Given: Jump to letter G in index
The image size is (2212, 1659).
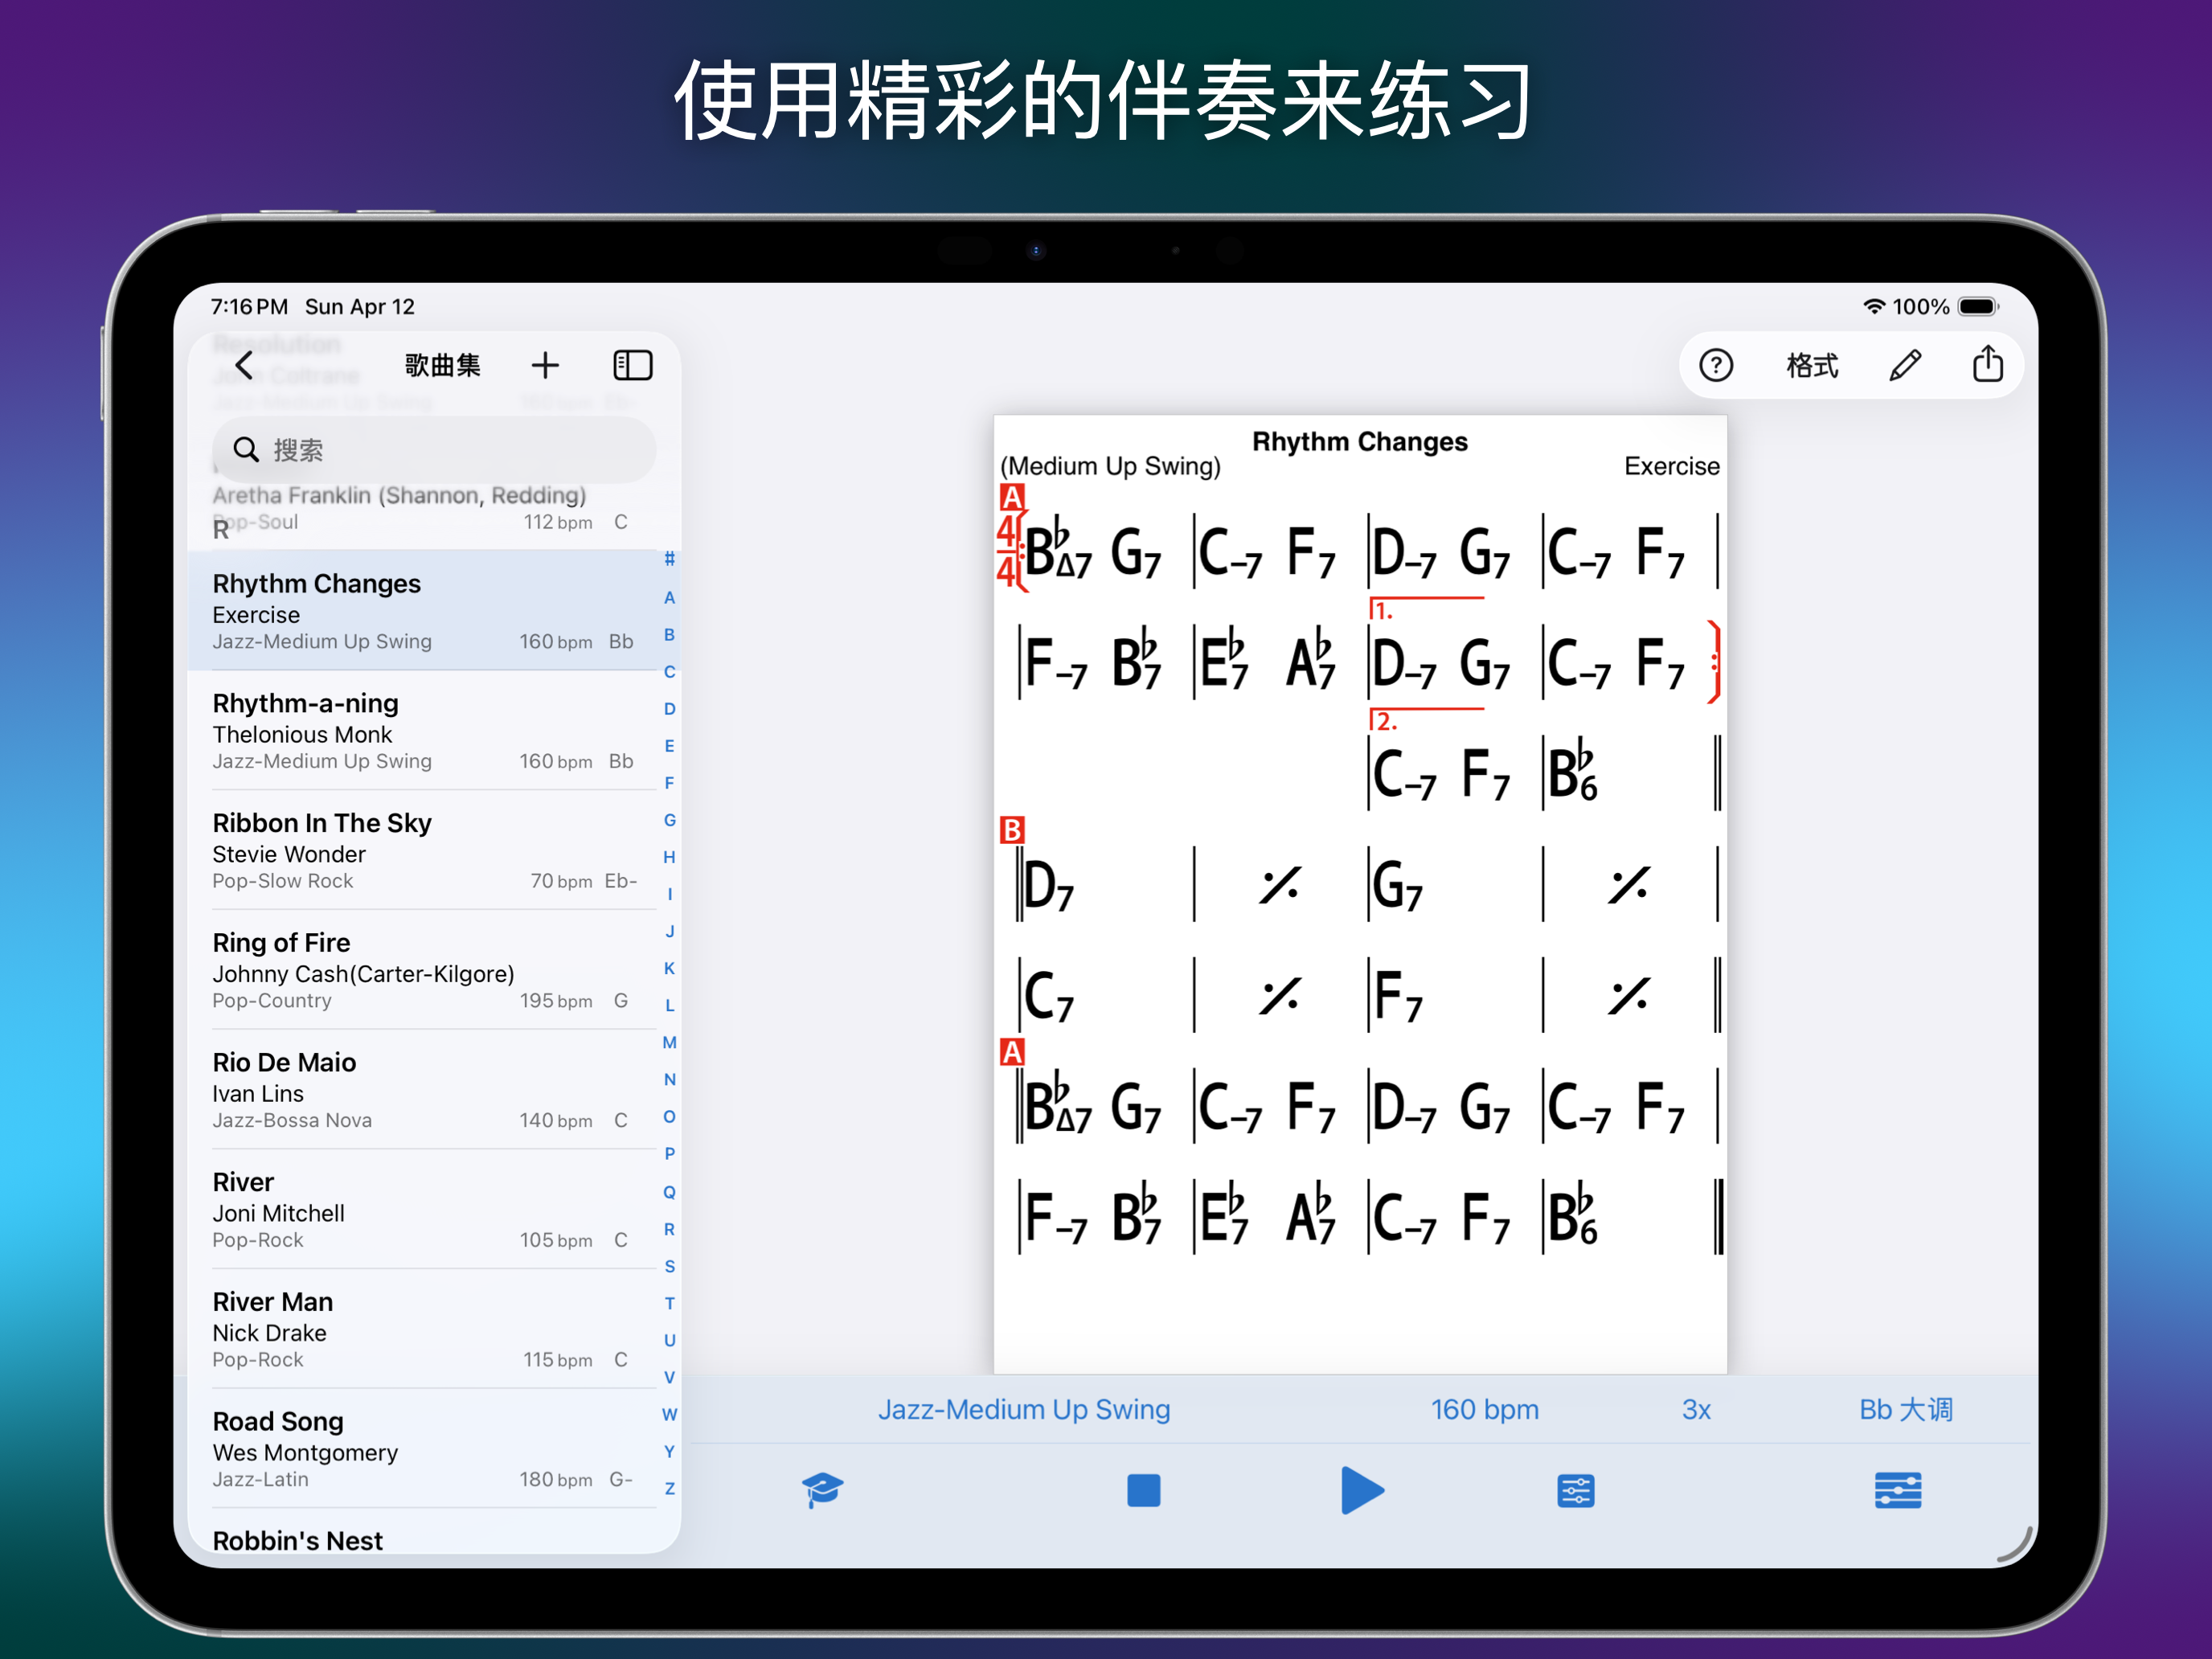Looking at the screenshot, I should (x=669, y=820).
